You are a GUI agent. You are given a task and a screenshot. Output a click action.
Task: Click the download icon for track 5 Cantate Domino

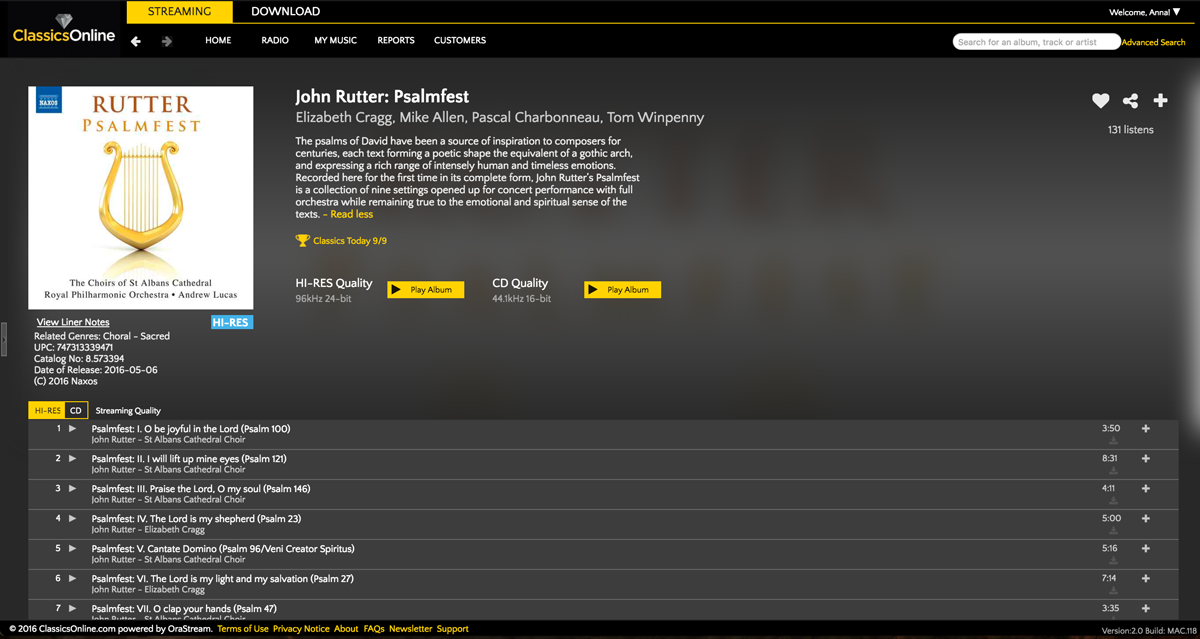1113,561
